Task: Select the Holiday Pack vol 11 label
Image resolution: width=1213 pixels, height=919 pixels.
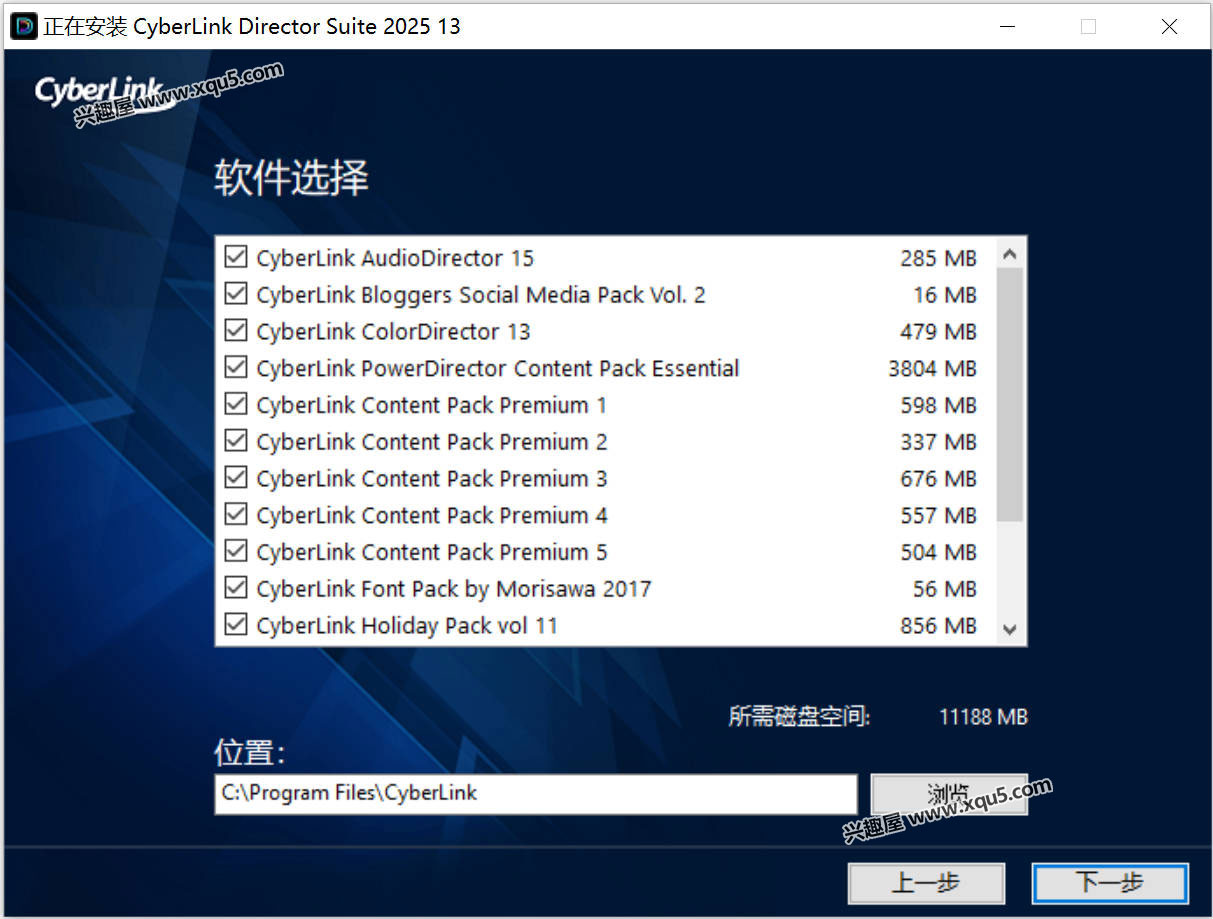Action: tap(407, 626)
